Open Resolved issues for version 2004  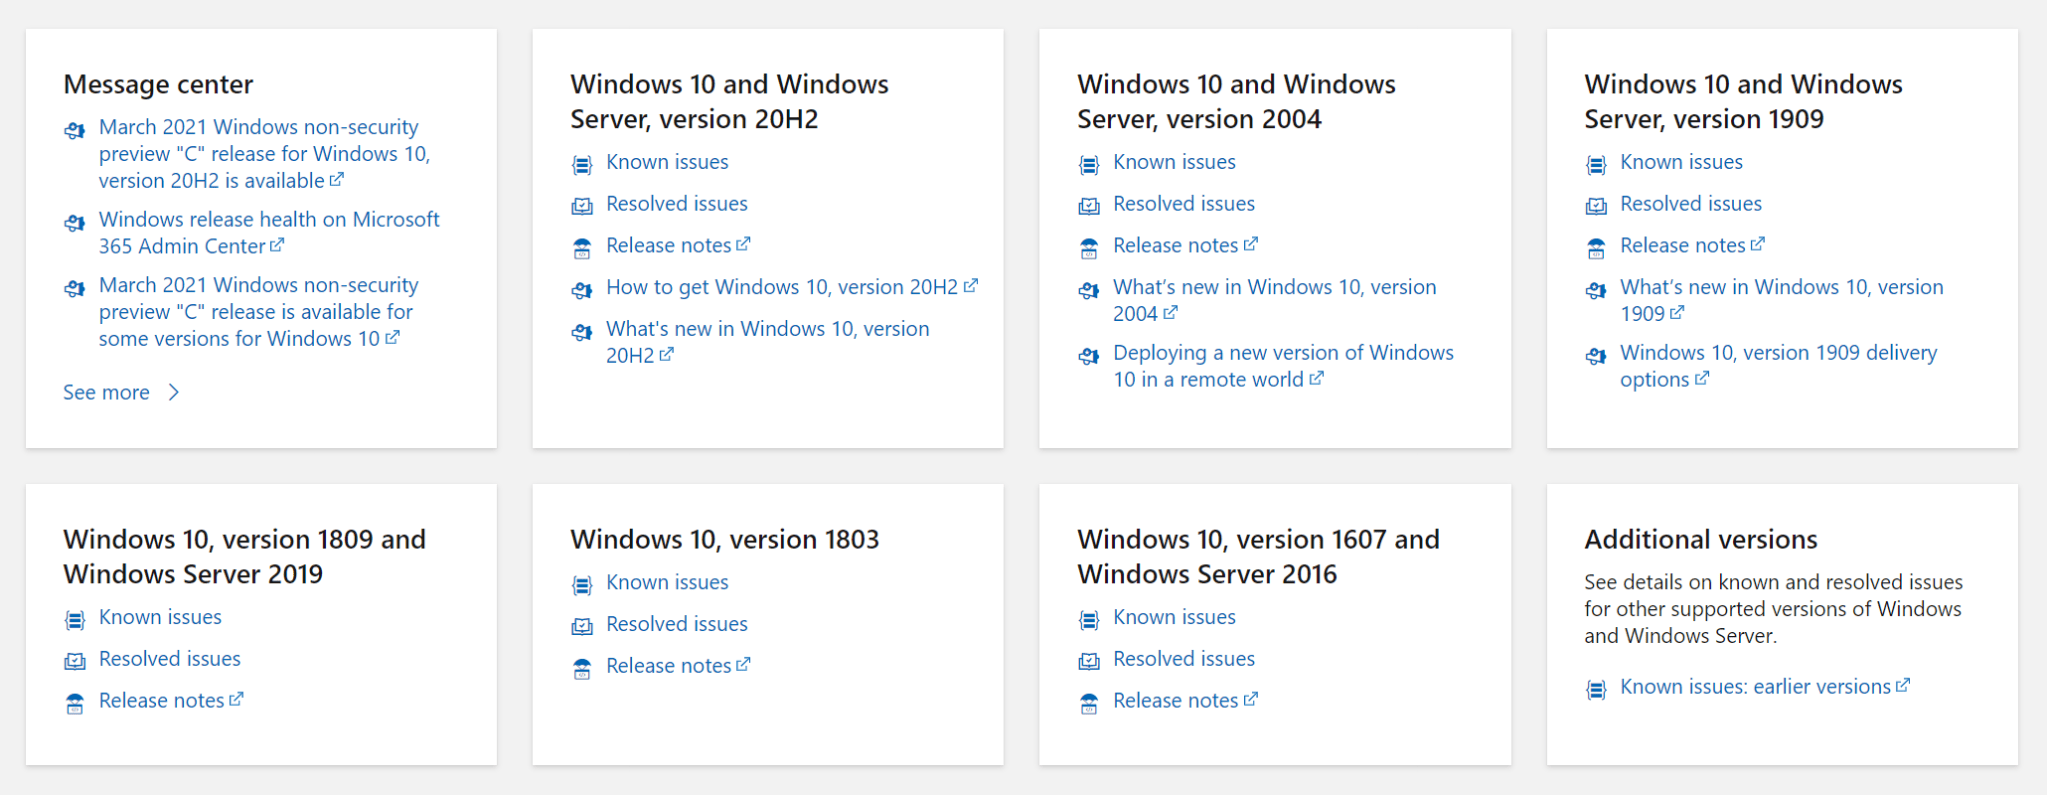tap(1184, 204)
